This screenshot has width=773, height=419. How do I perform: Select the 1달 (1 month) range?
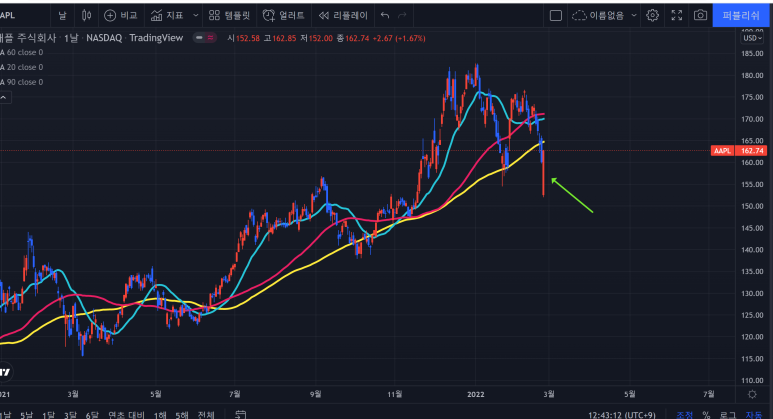[x=48, y=415]
